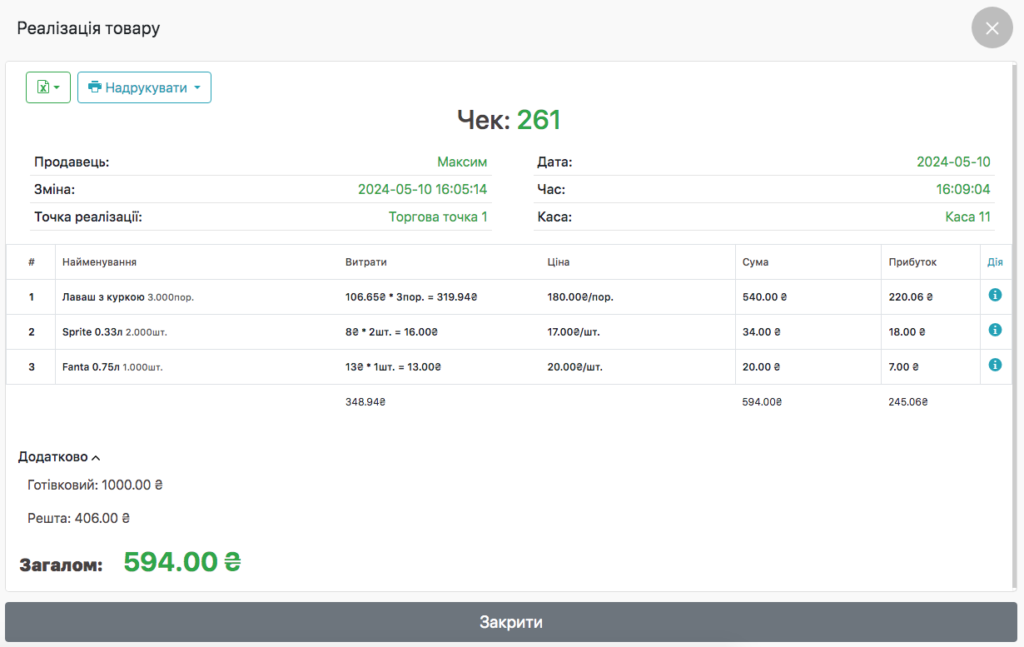
Task: Click the receipt time 16:09:04
Action: click(x=962, y=189)
